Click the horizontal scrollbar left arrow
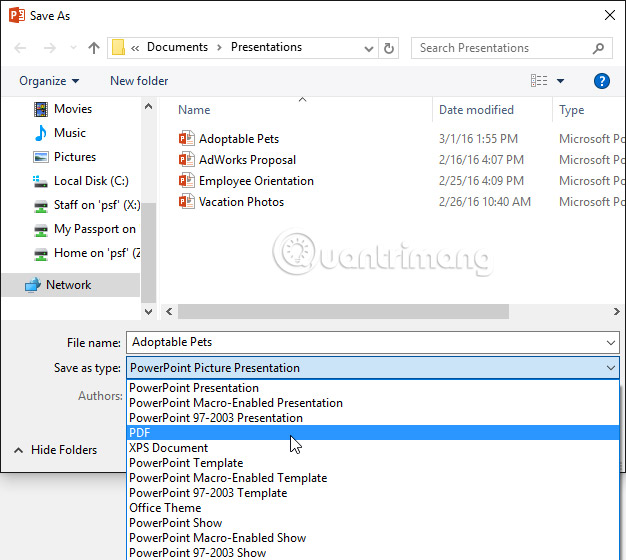This screenshot has height=560, width=626. point(169,311)
